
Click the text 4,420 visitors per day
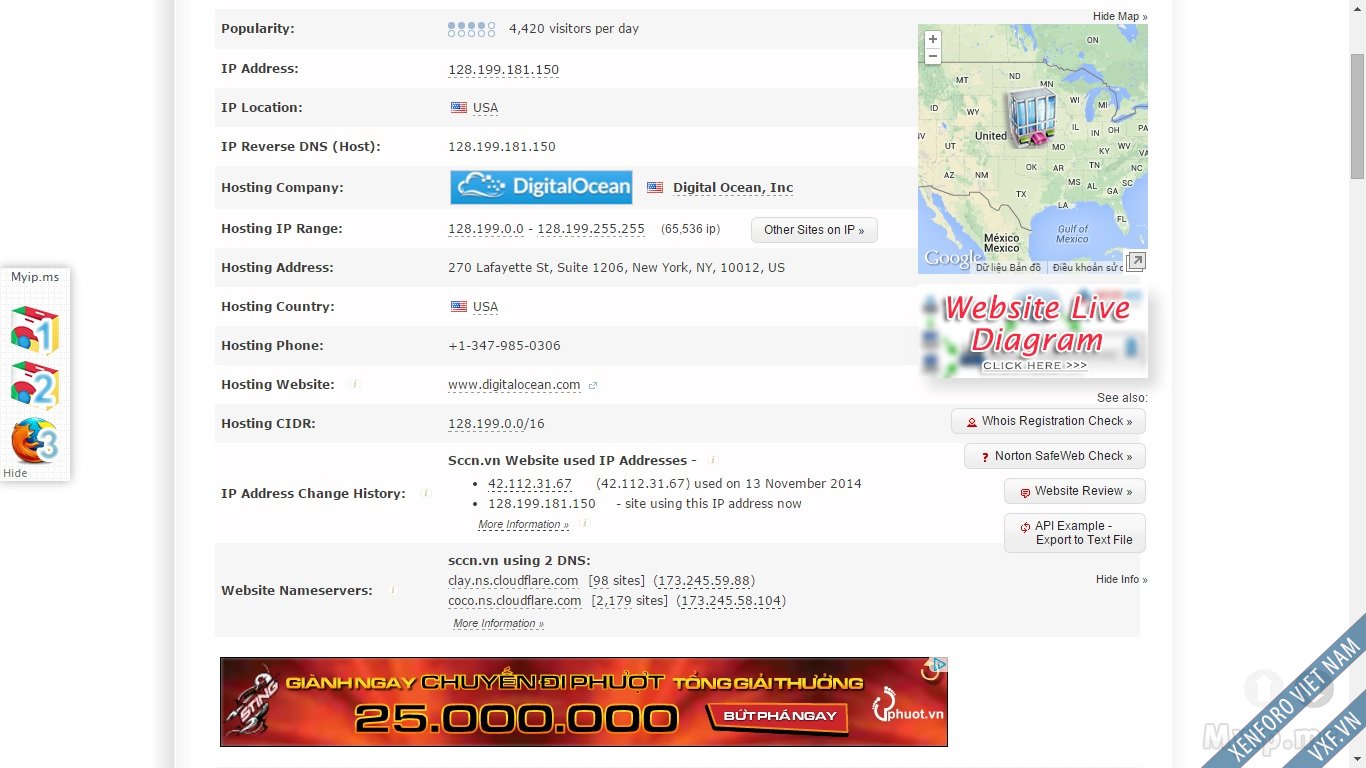[574, 29]
